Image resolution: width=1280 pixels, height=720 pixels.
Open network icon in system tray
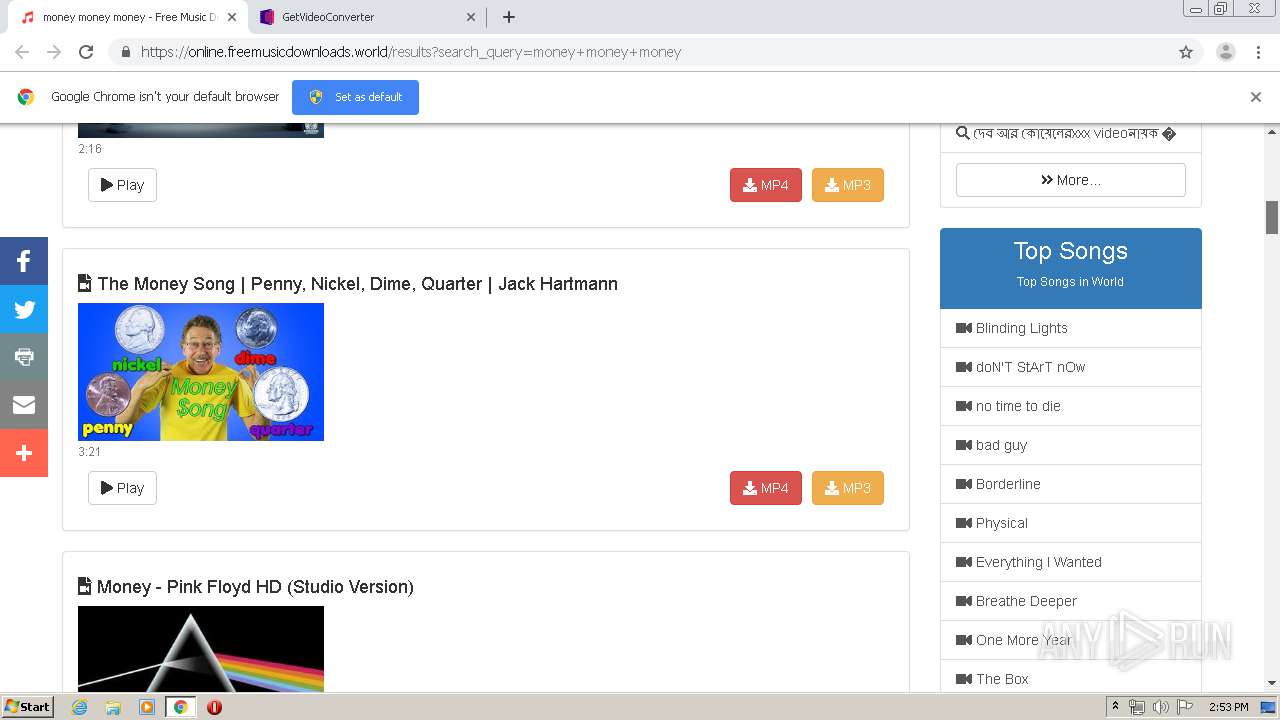[1137, 707]
